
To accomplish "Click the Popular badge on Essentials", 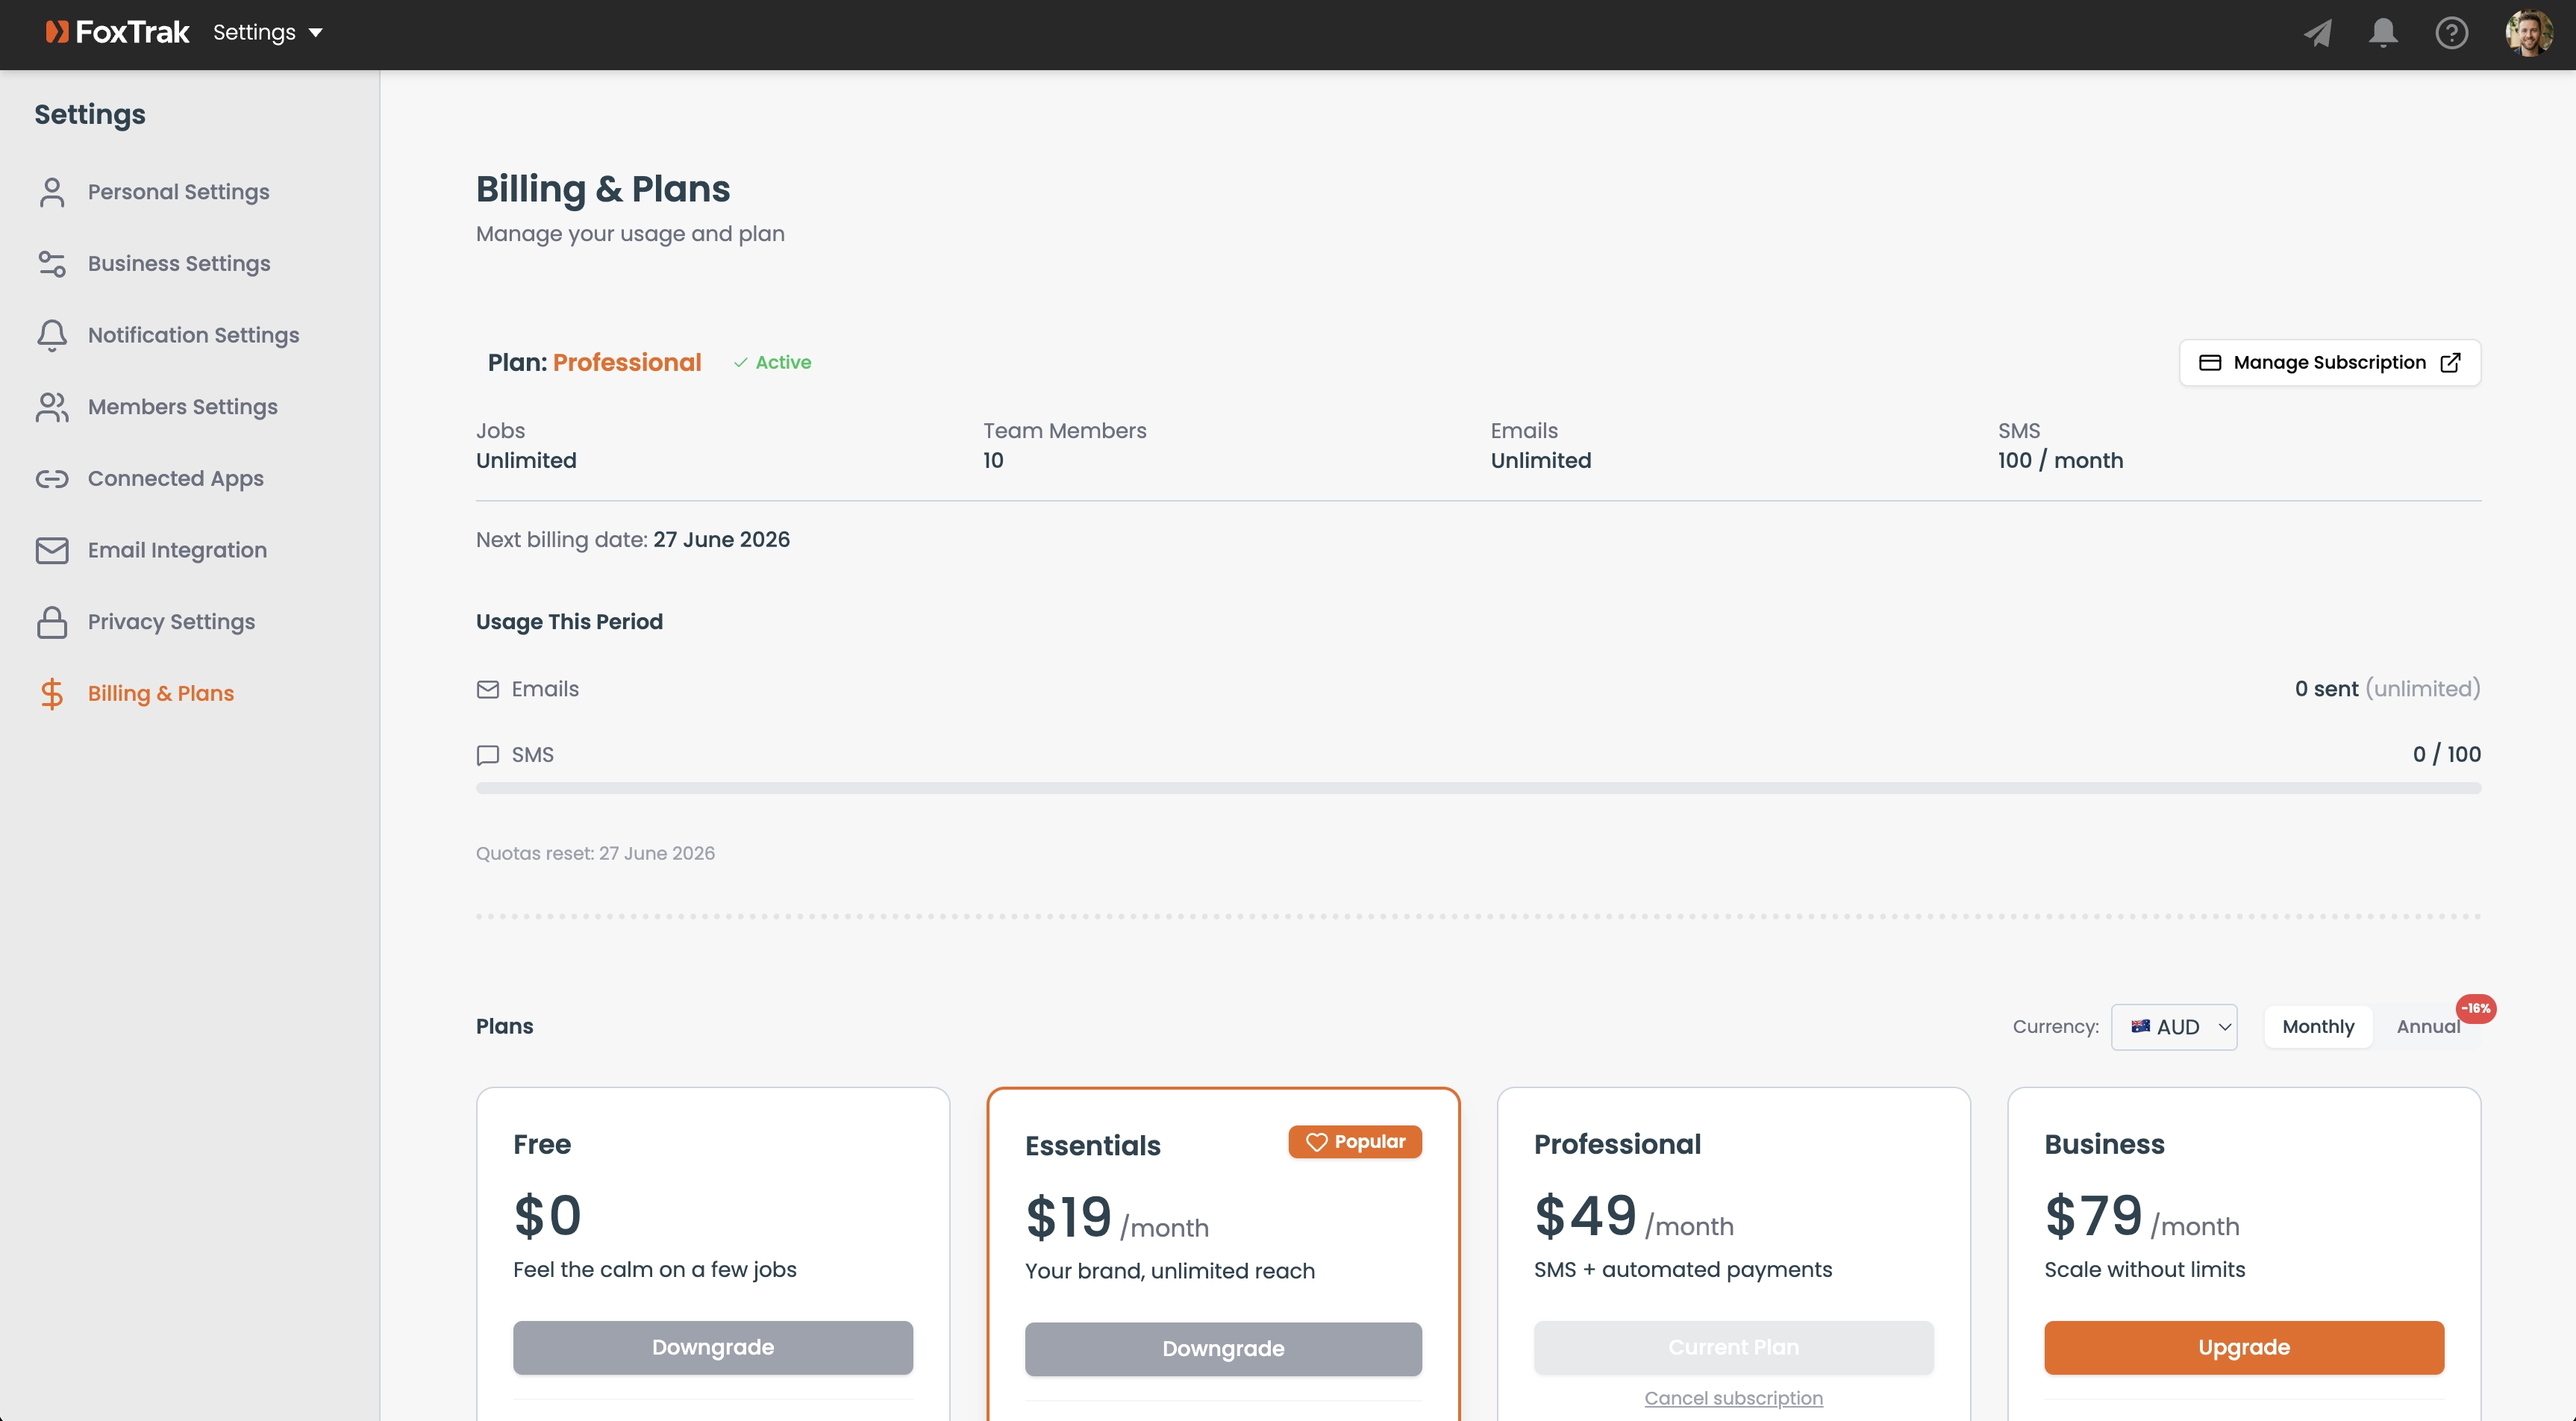I will click(1355, 1142).
